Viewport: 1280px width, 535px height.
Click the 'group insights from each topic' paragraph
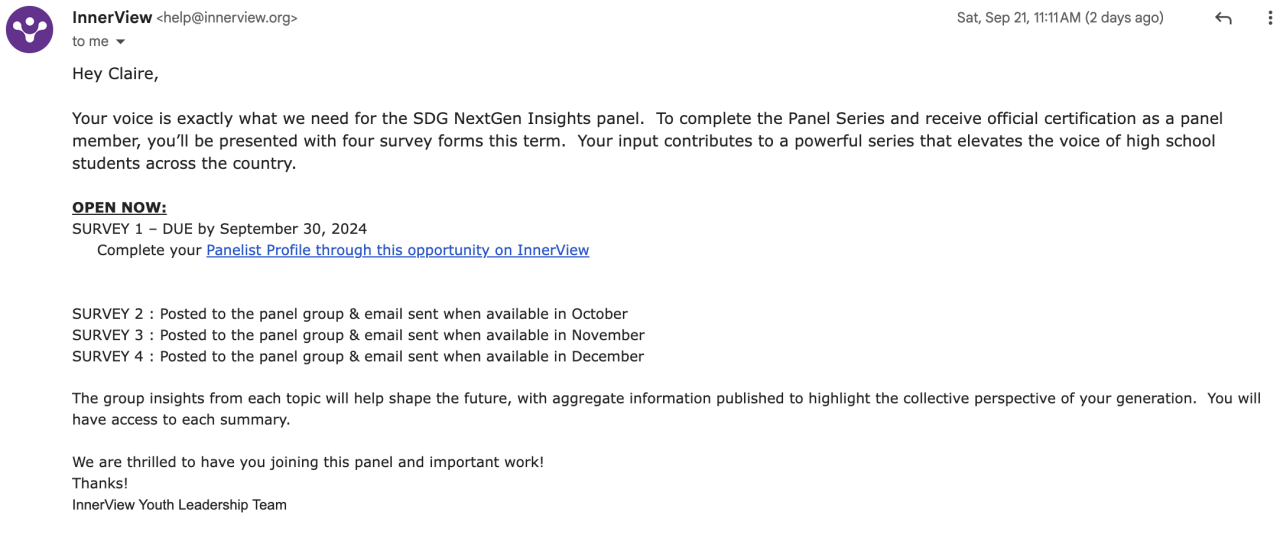640,408
